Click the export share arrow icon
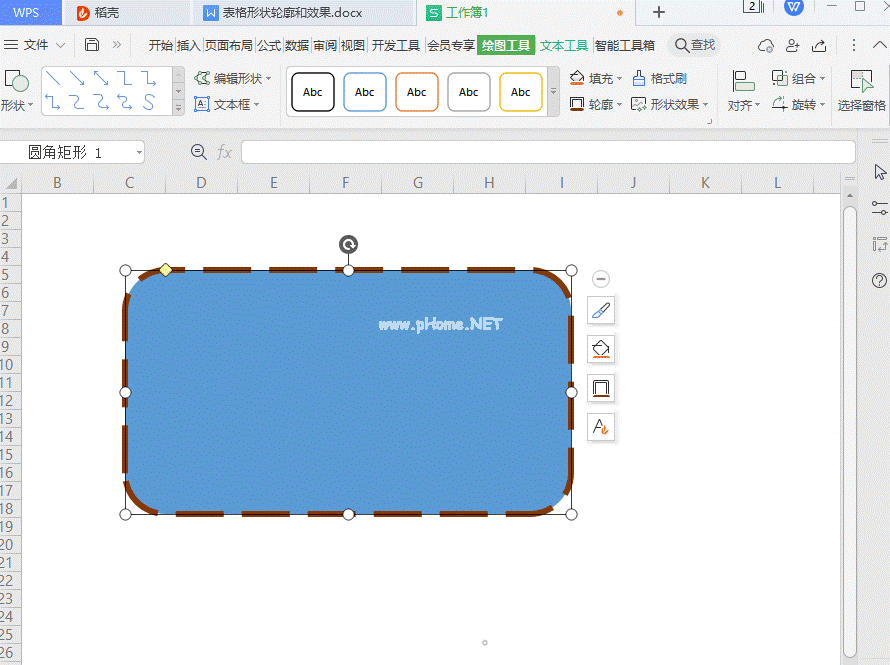This screenshot has width=890, height=665. coord(819,45)
